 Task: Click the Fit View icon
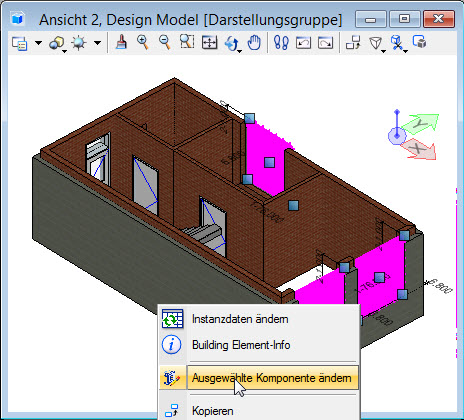coord(209,43)
